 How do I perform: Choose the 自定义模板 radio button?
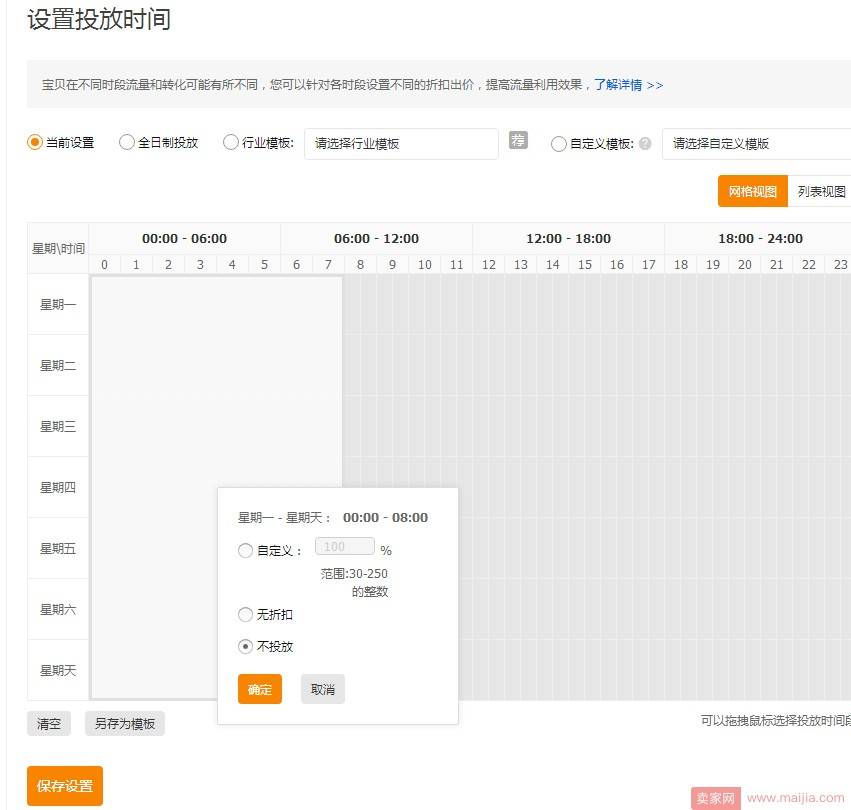(x=558, y=144)
